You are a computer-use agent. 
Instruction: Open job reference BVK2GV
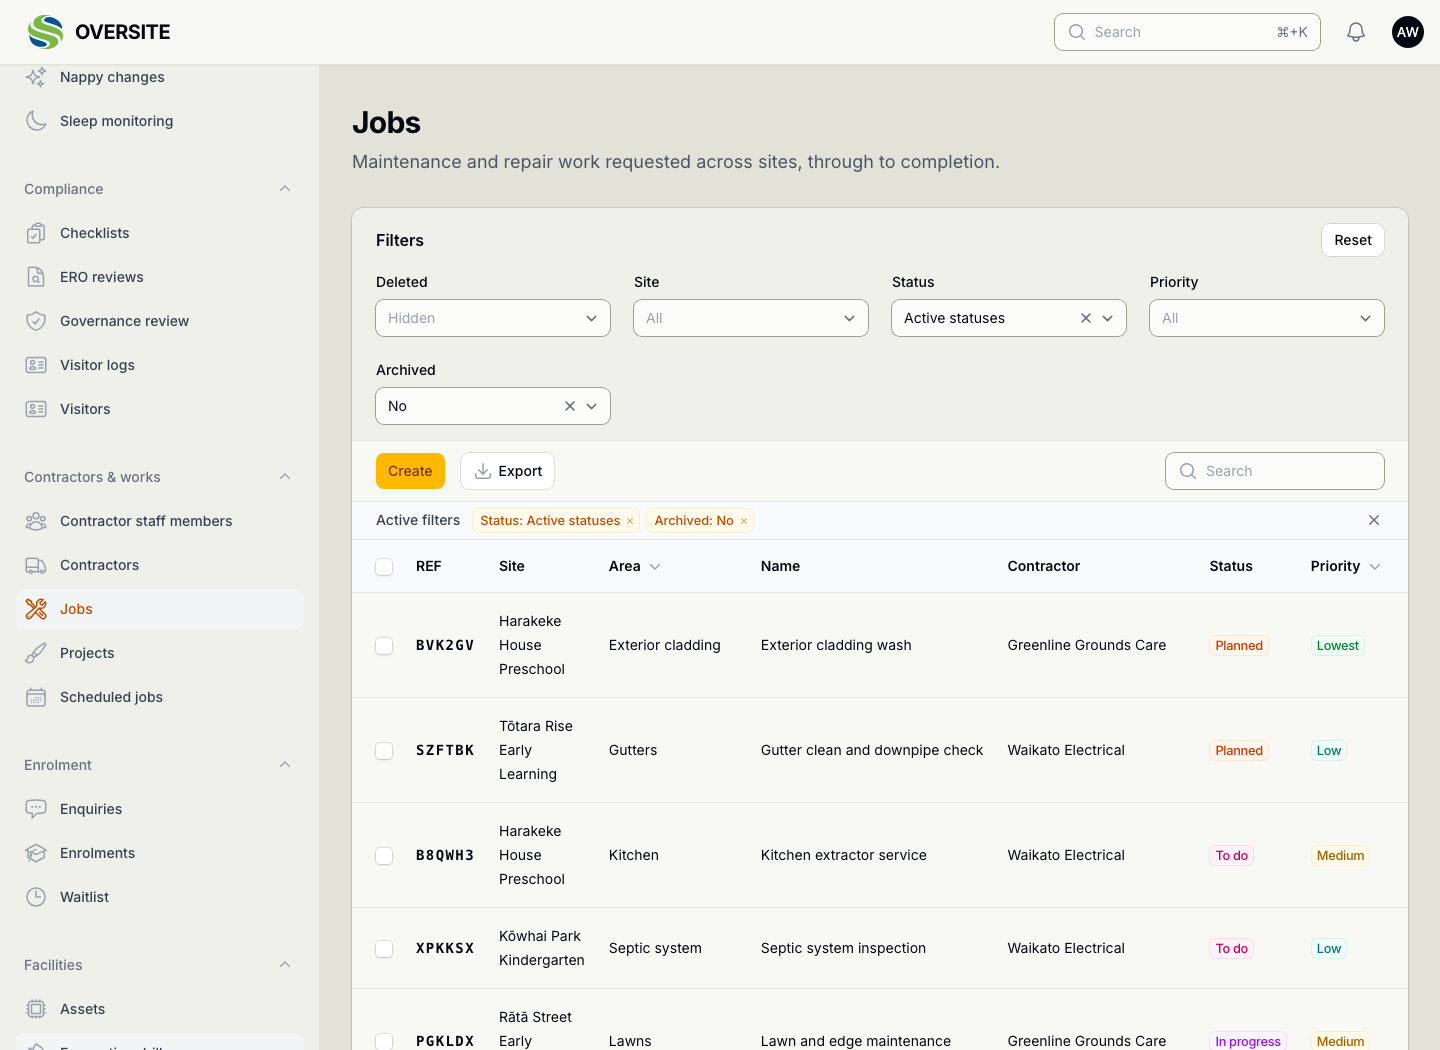pos(445,646)
